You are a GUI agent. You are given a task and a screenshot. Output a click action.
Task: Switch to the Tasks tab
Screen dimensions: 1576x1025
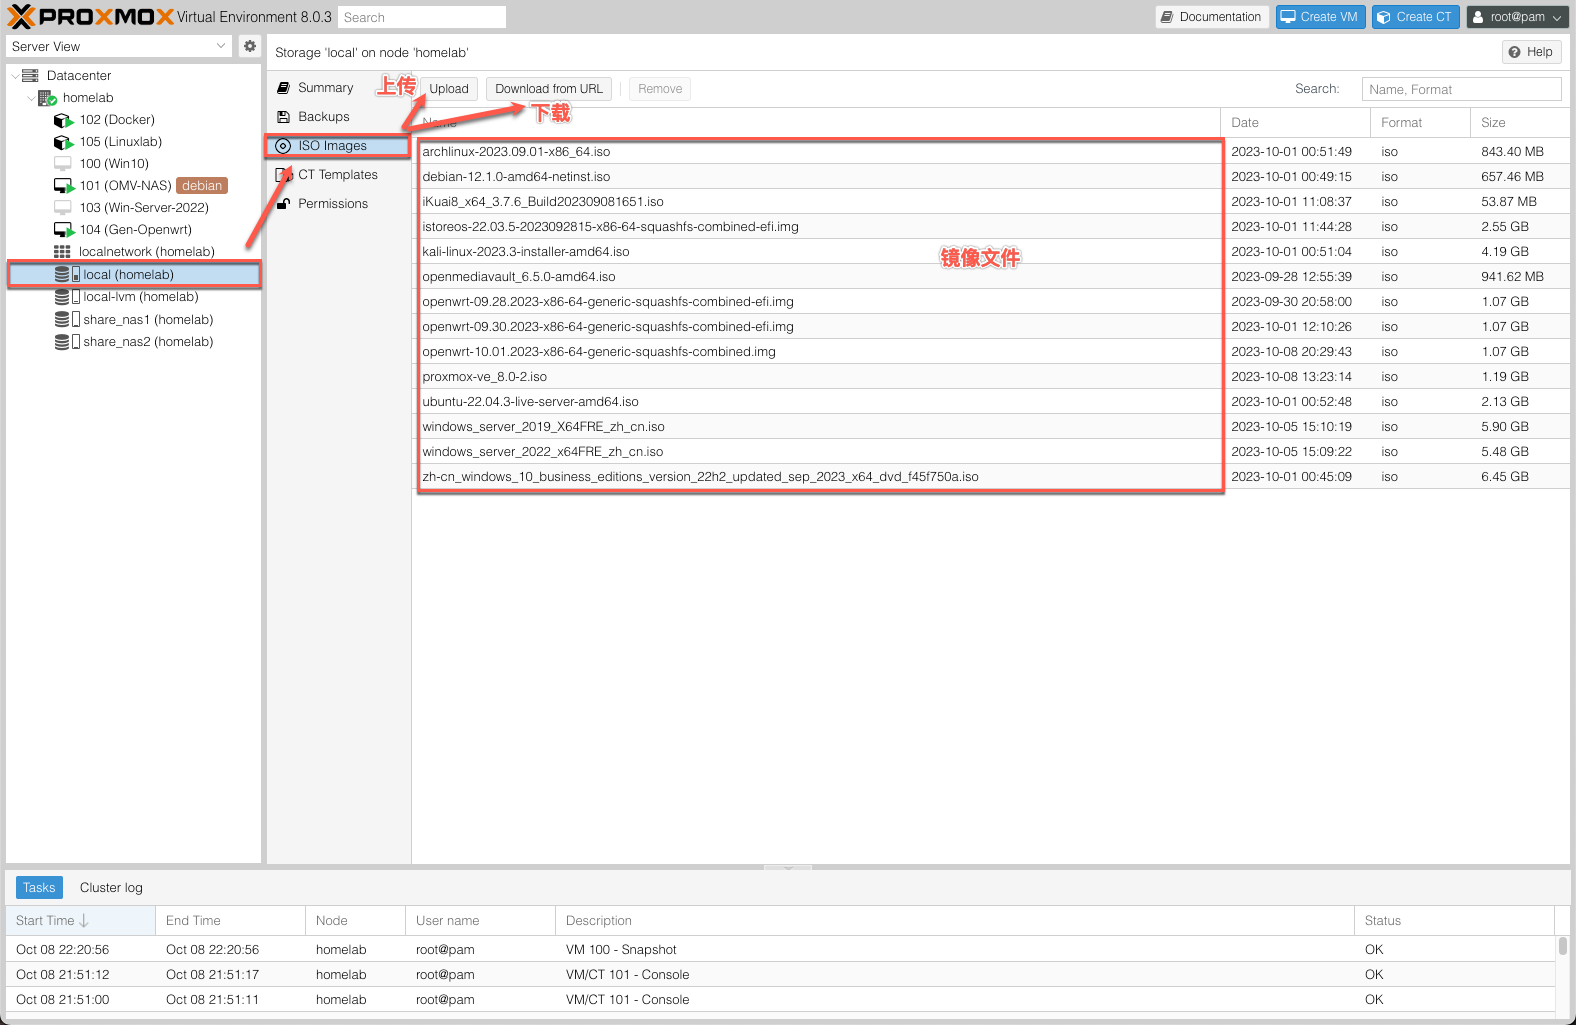pyautogui.click(x=39, y=888)
